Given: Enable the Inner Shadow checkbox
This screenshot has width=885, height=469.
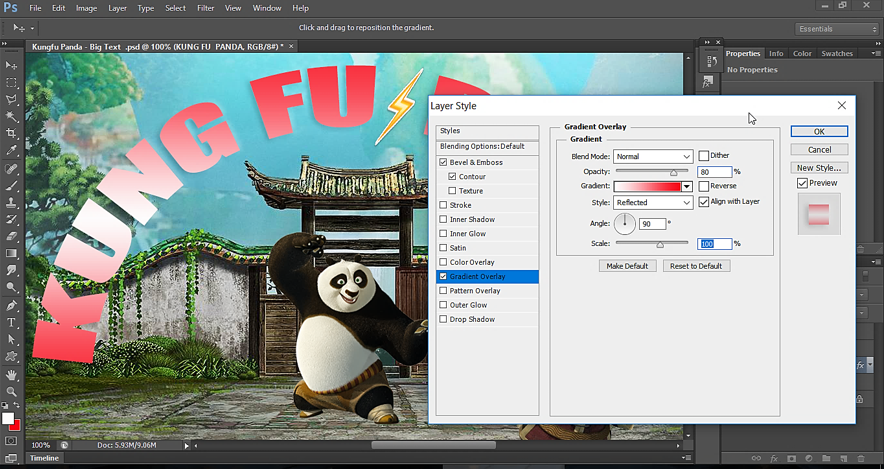Looking at the screenshot, I should tap(443, 220).
